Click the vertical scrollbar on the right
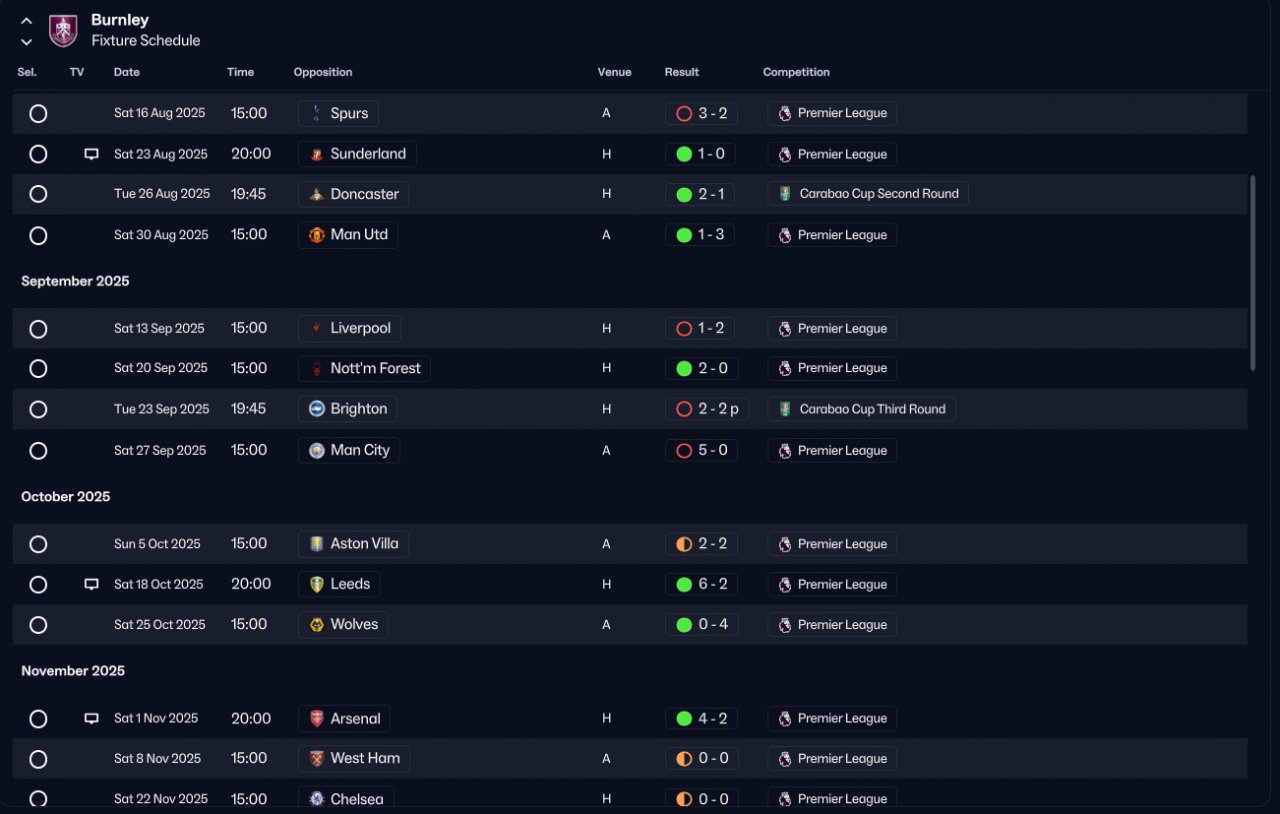 pos(1254,273)
